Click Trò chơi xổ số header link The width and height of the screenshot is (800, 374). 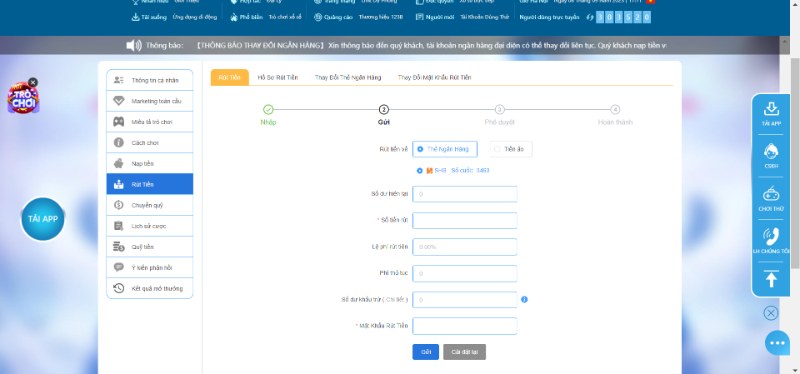pos(285,17)
